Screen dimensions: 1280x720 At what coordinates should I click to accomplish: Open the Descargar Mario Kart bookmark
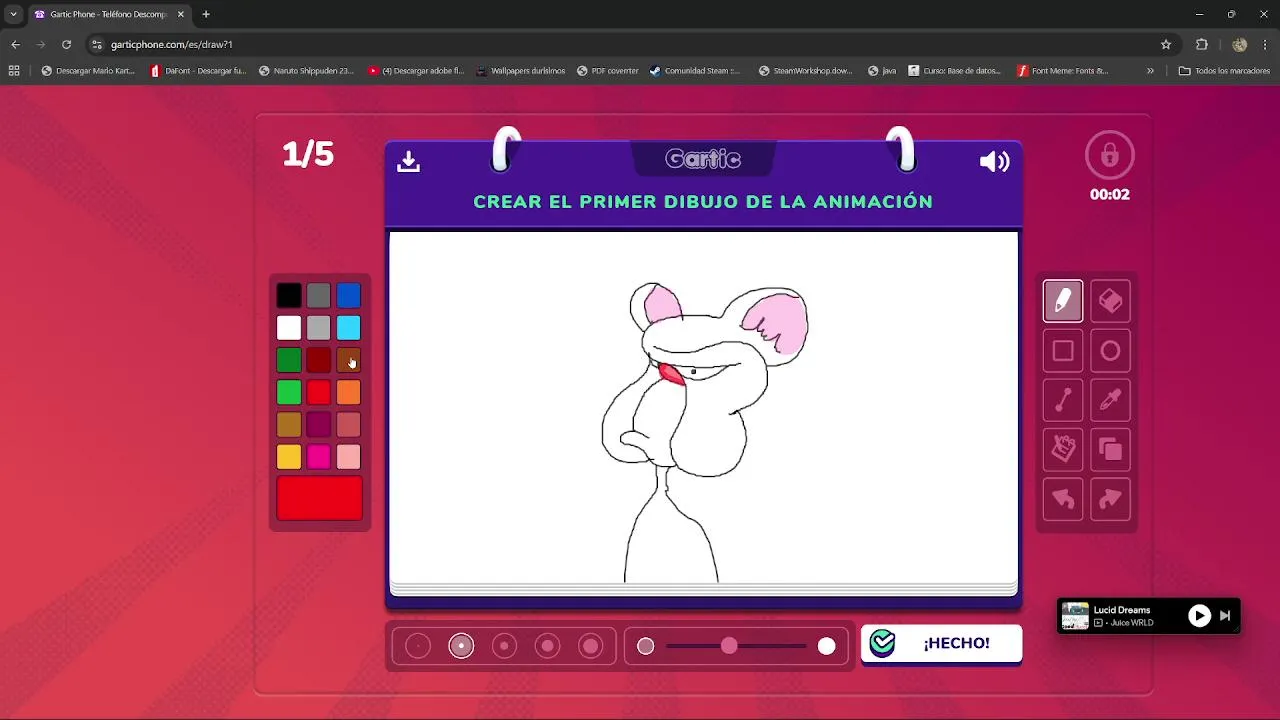[x=87, y=71]
